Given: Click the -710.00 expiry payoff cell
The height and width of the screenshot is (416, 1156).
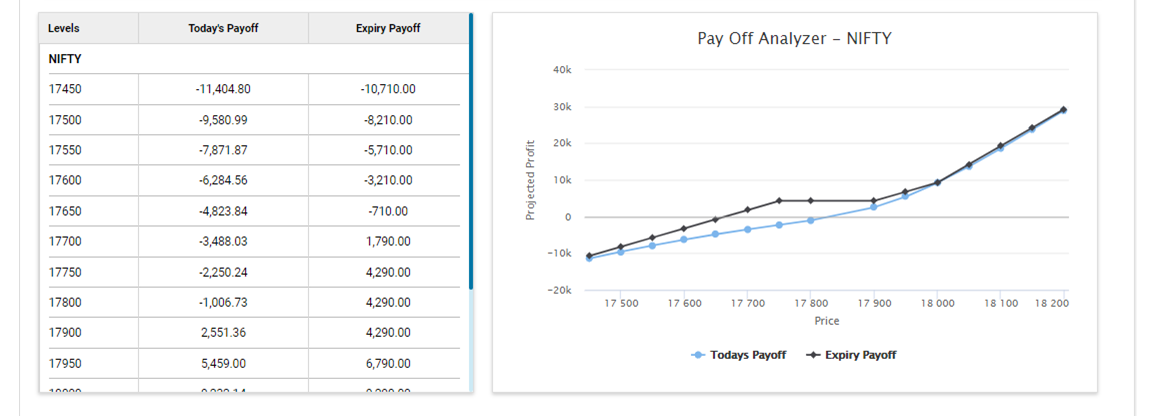Looking at the screenshot, I should pos(387,211).
